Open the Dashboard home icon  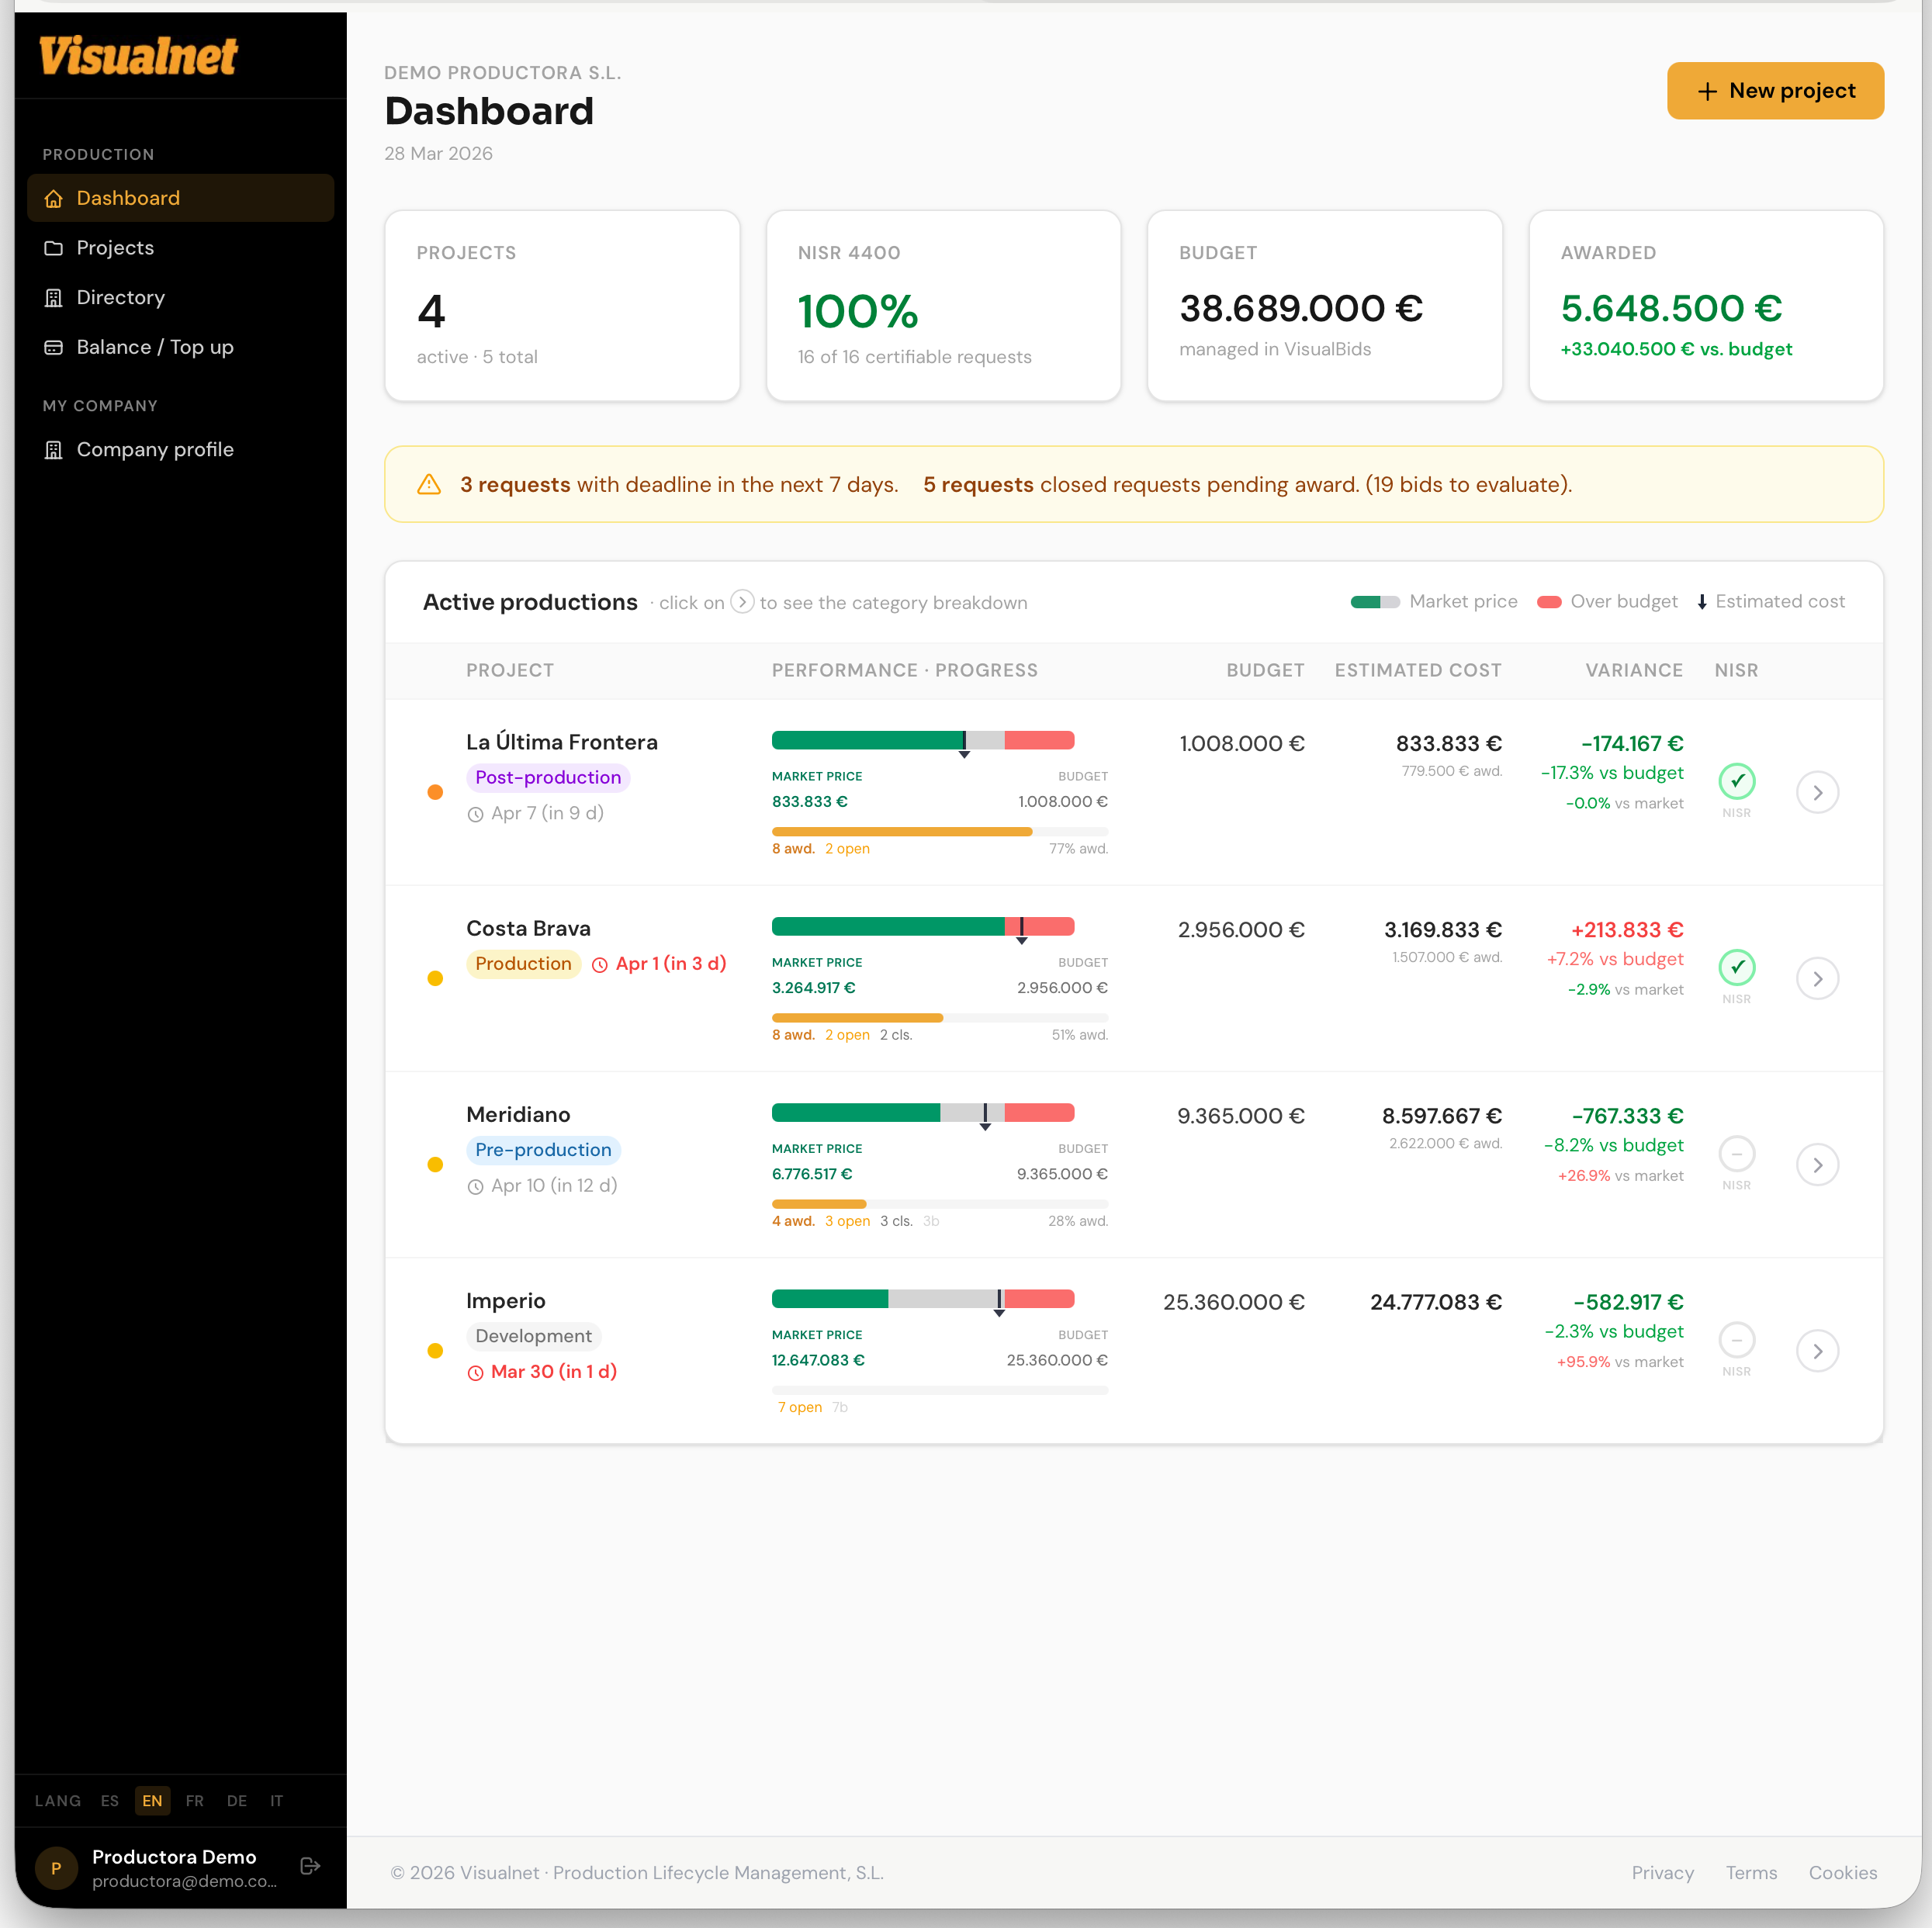tap(53, 198)
